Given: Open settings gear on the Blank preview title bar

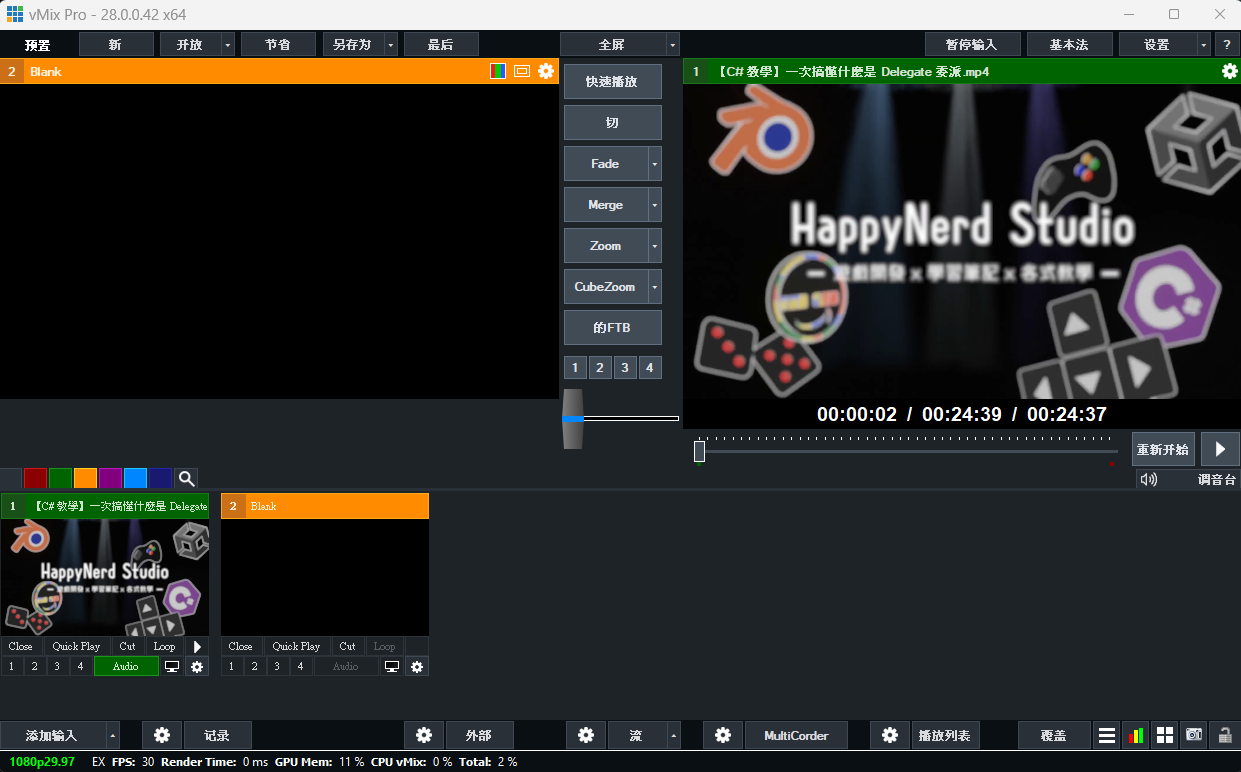Looking at the screenshot, I should (546, 71).
